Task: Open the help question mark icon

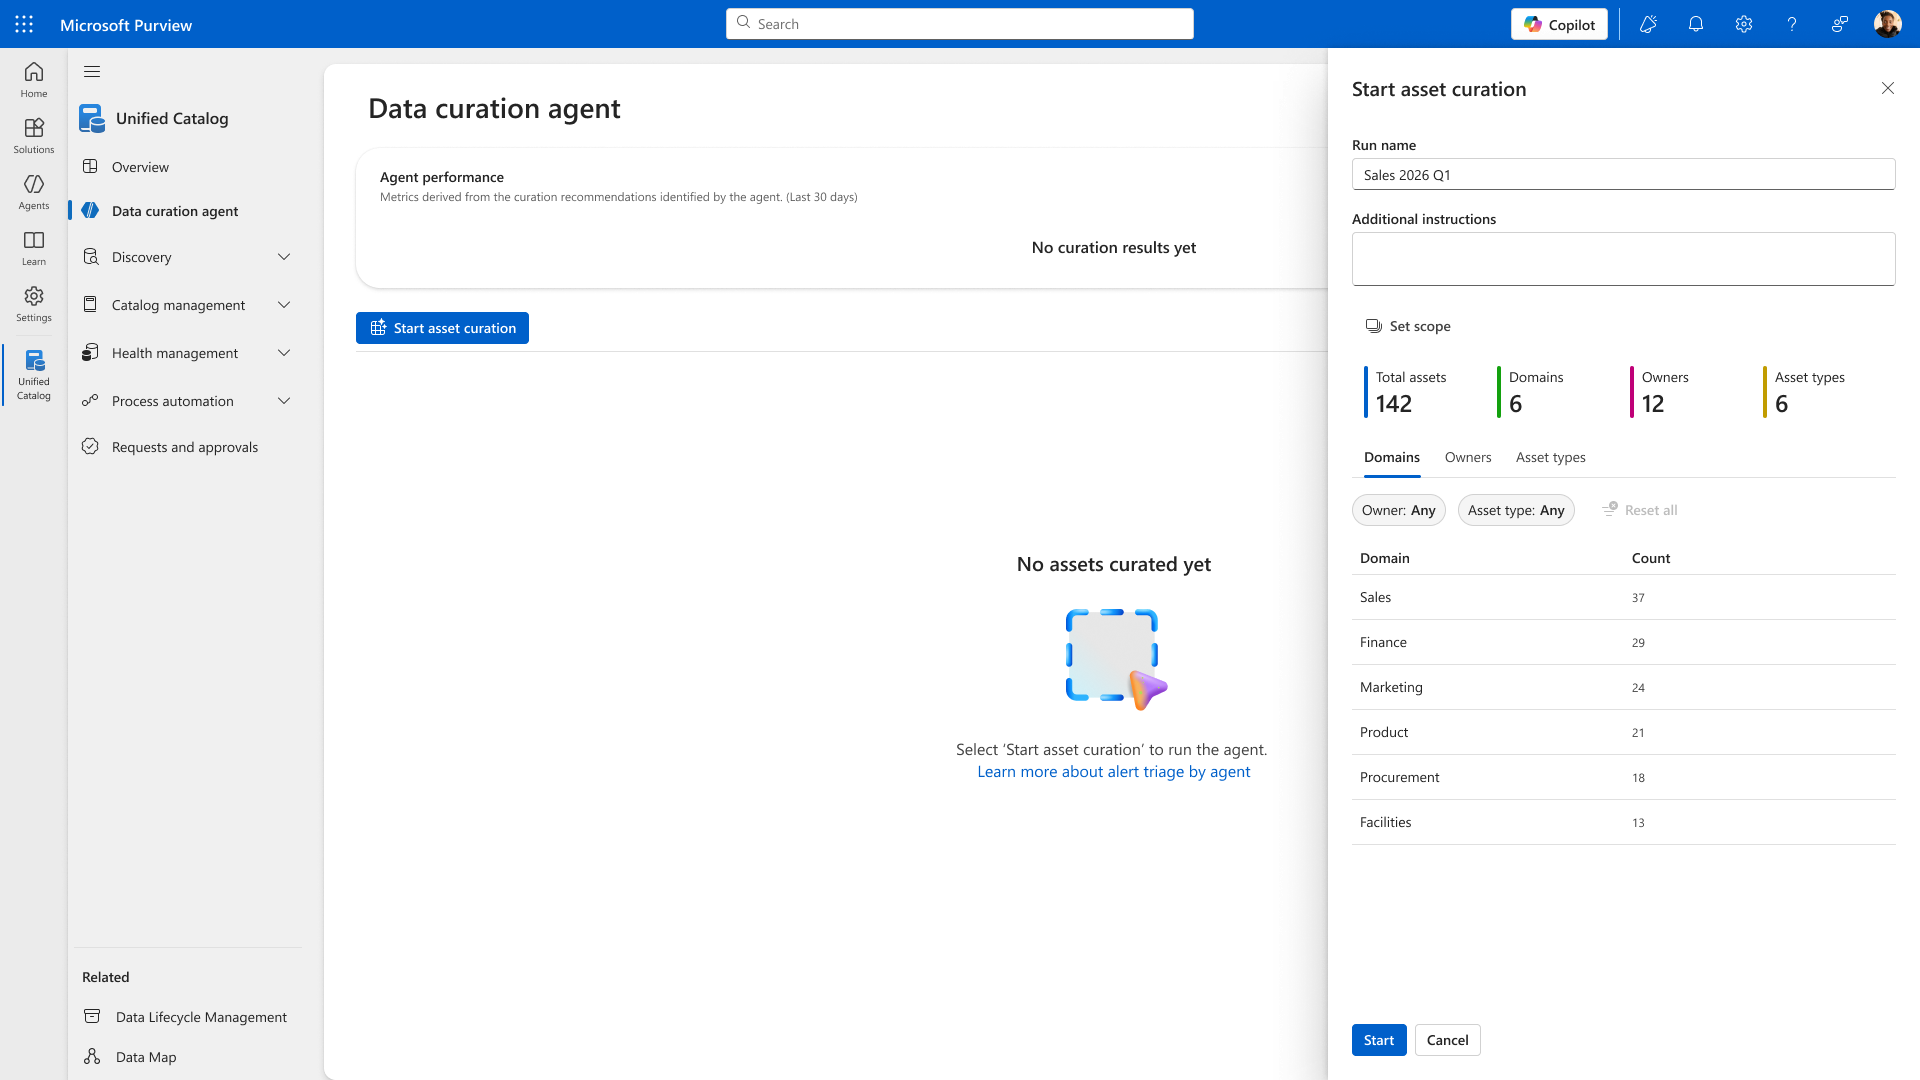Action: 1792,24
